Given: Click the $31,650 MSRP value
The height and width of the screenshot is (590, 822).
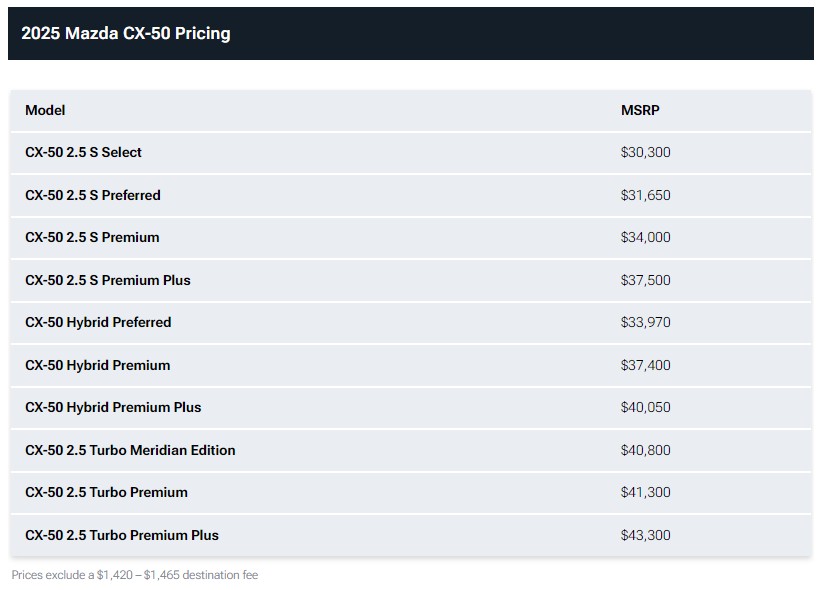Looking at the screenshot, I should click(645, 195).
